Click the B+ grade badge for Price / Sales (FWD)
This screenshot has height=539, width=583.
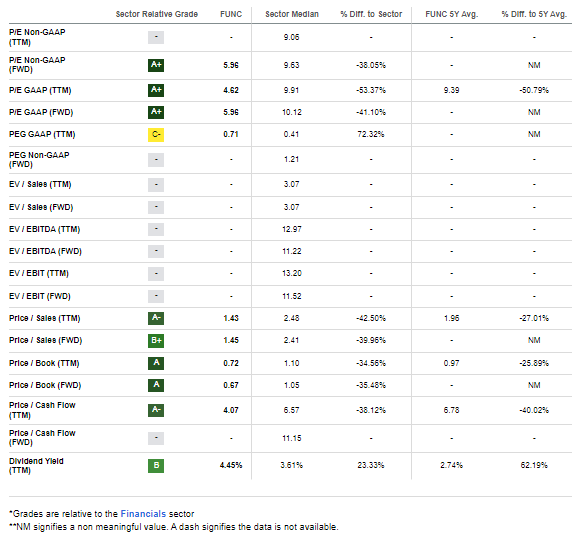tap(156, 340)
